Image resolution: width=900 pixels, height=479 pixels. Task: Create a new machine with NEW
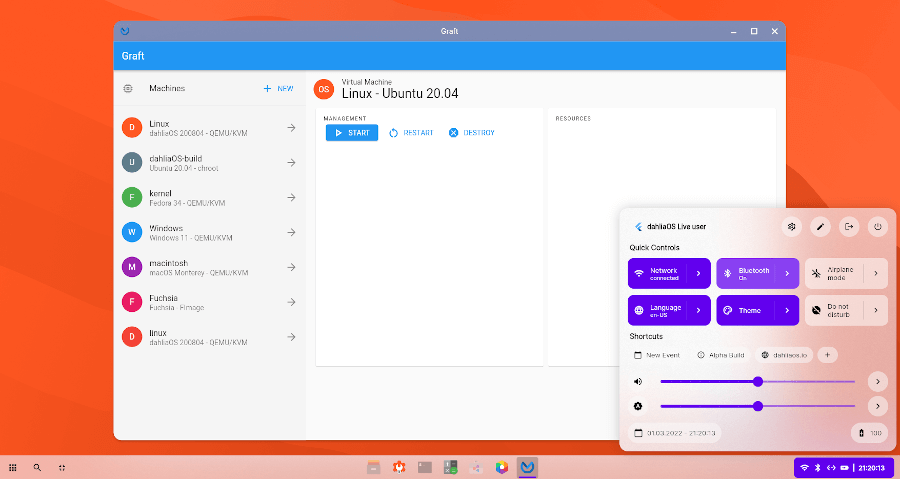pos(278,88)
